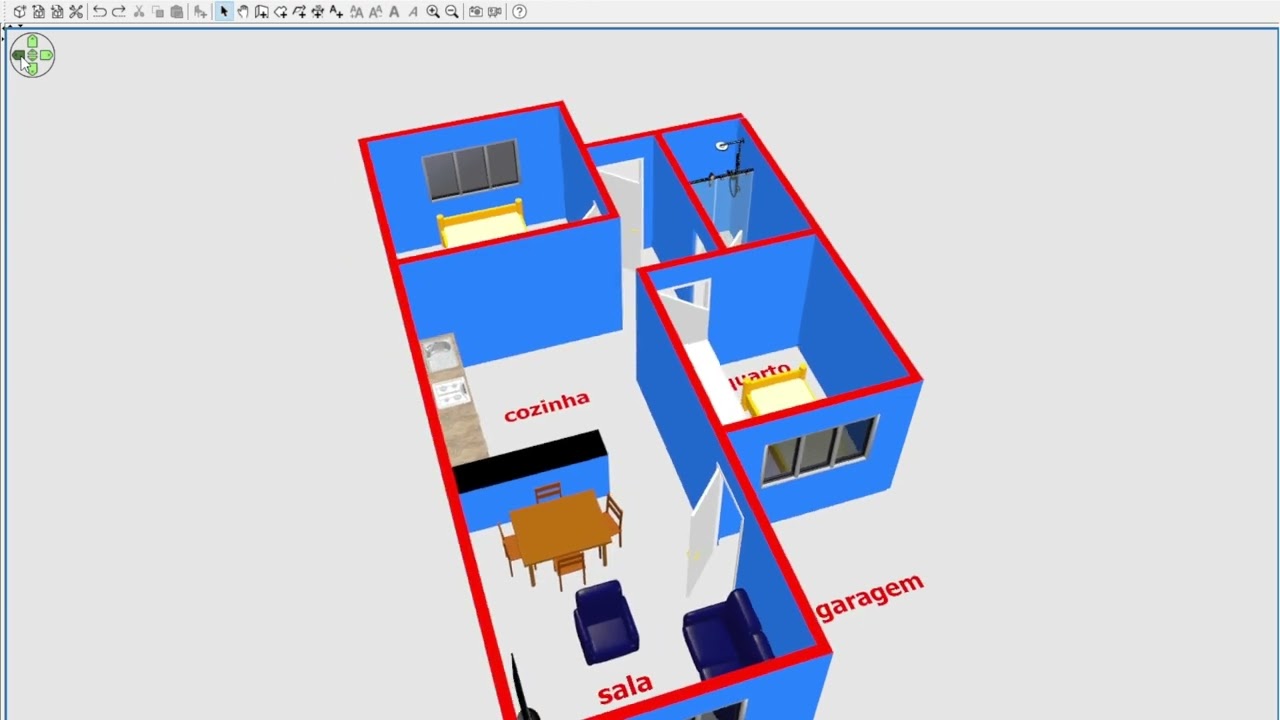Toggle bold text style
The image size is (1280, 720).
394,12
